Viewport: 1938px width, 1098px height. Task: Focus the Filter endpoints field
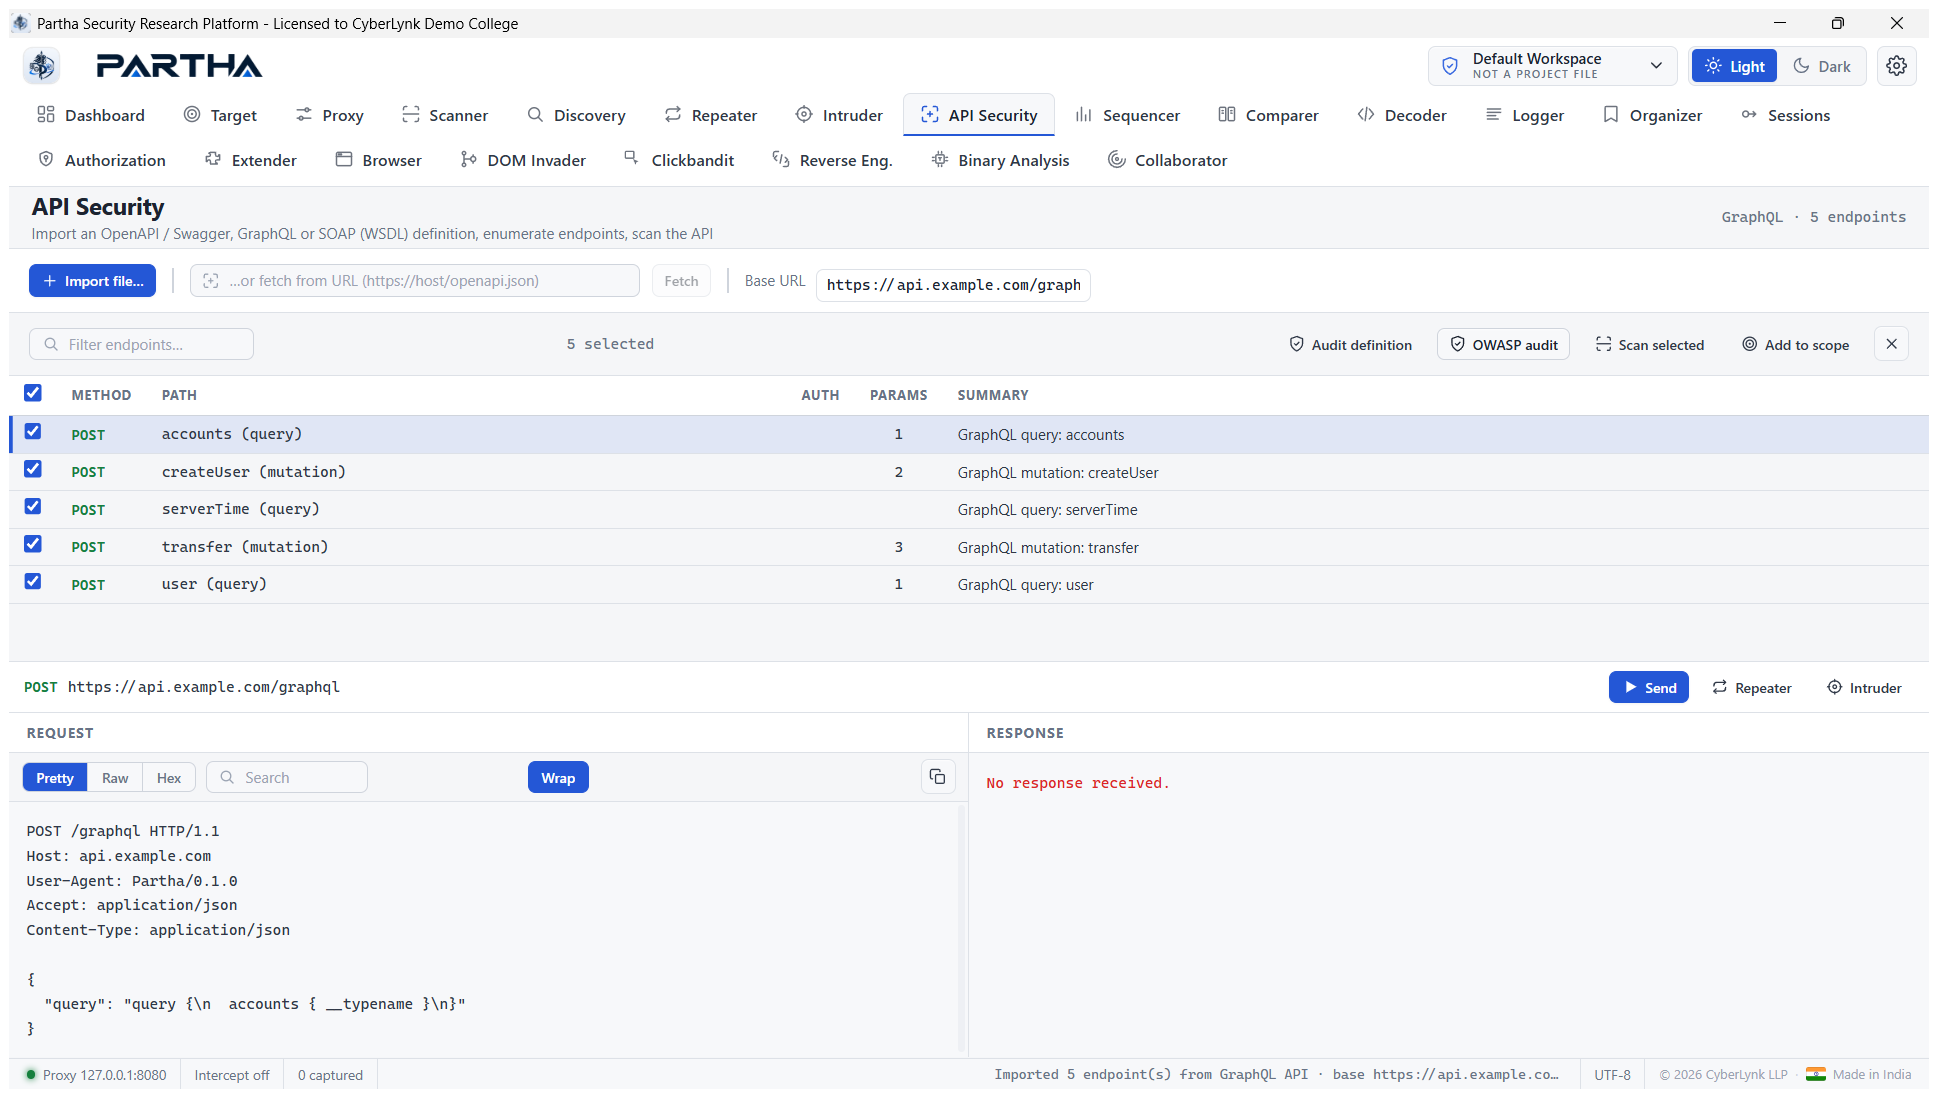(x=141, y=344)
